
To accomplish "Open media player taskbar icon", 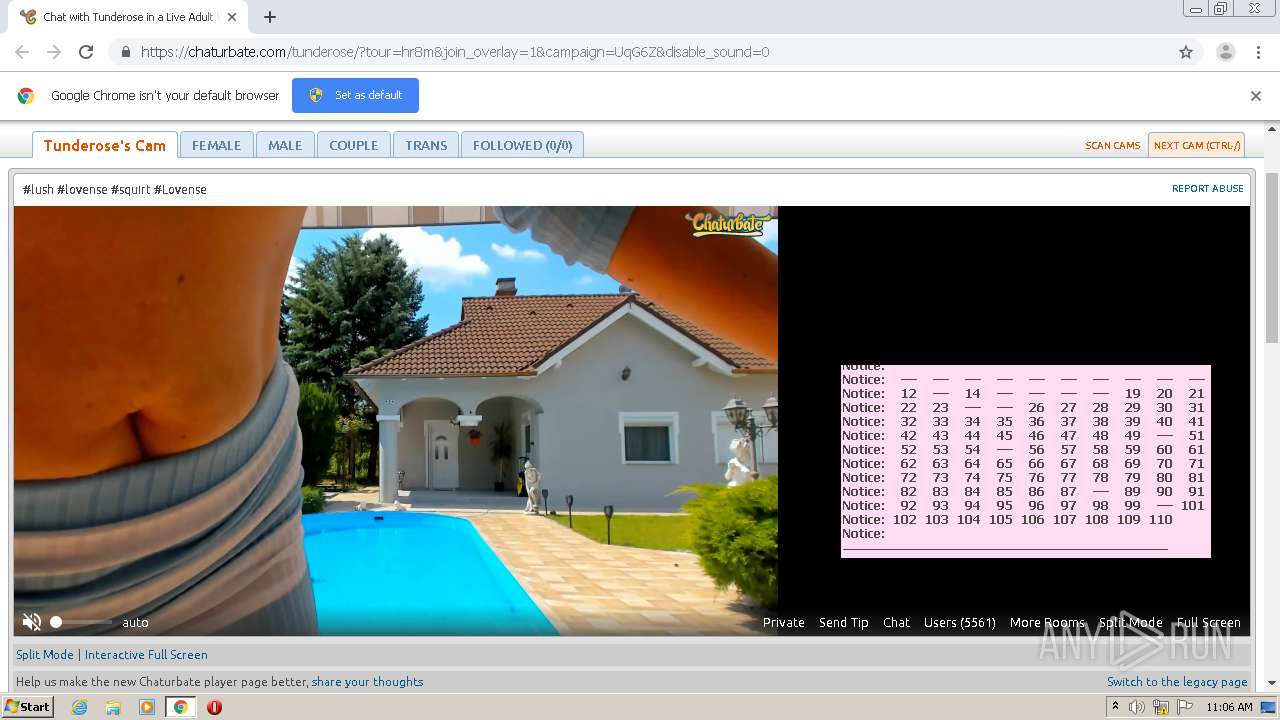I will 147,707.
